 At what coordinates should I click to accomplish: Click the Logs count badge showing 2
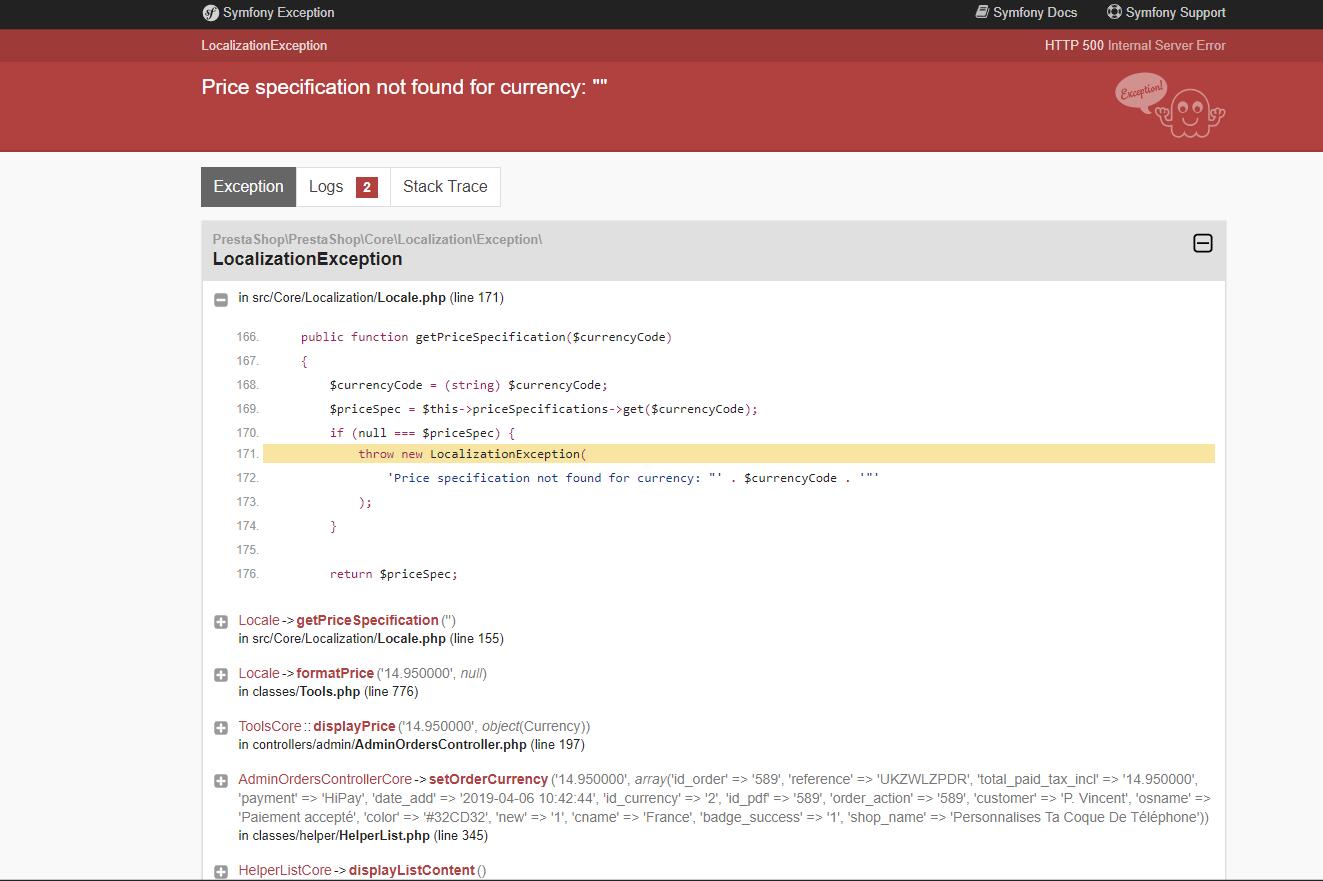pyautogui.click(x=367, y=187)
